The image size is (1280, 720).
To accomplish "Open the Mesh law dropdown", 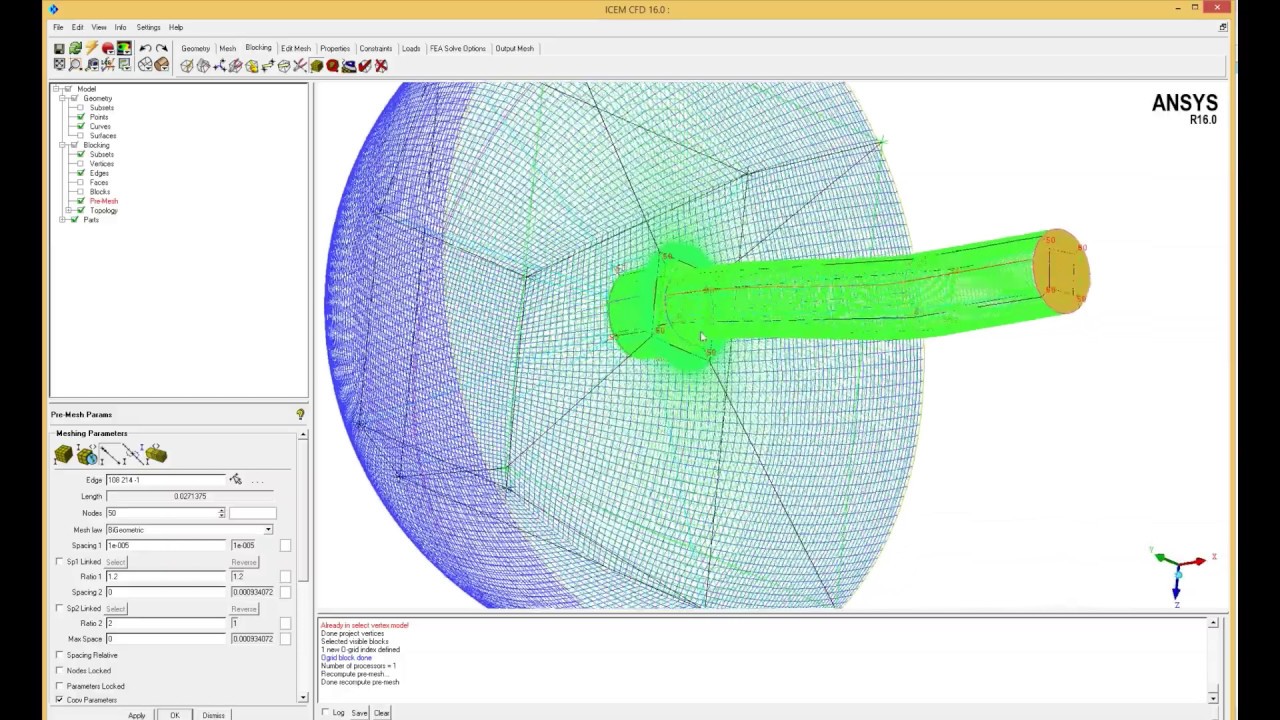I will click(268, 529).
